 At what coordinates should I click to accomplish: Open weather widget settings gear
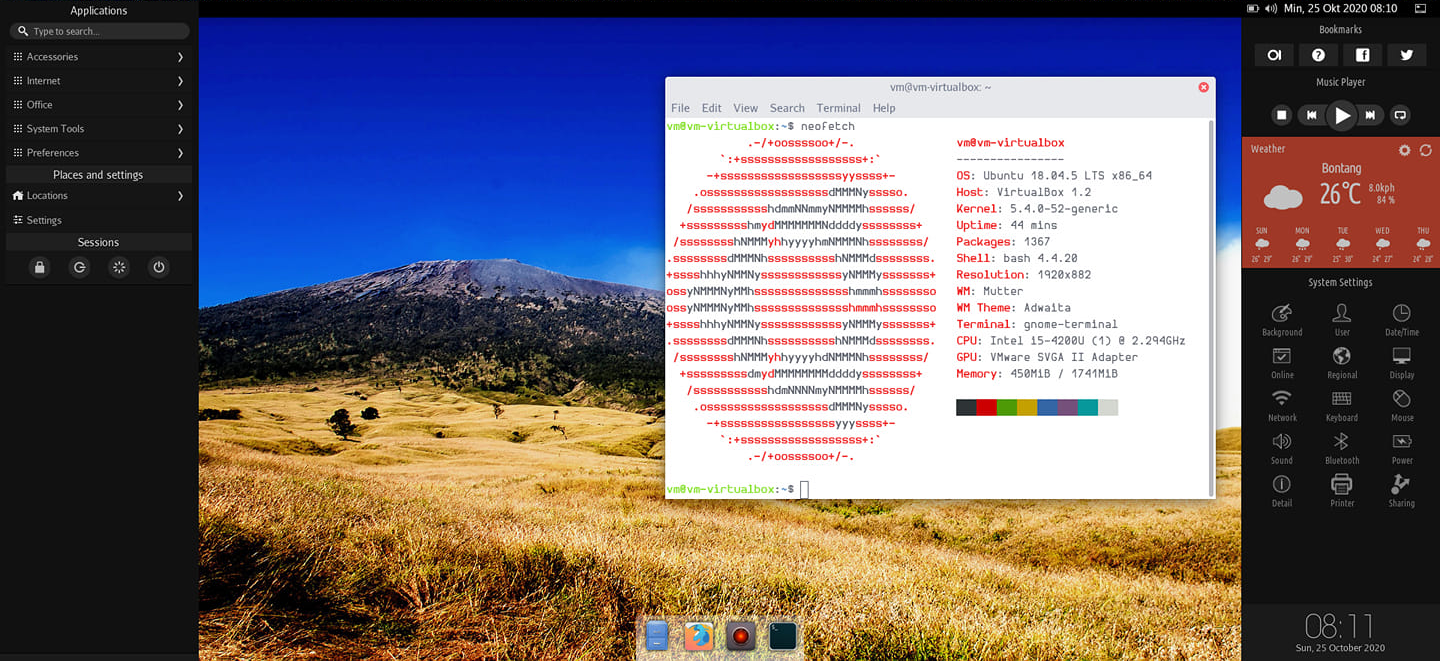1404,150
